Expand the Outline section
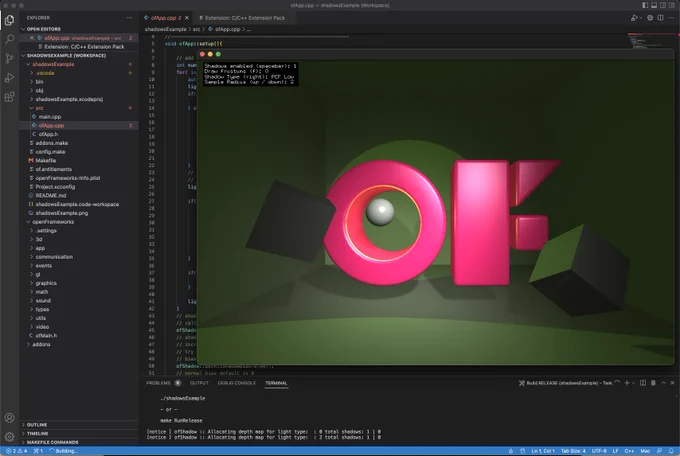 pyautogui.click(x=37, y=425)
